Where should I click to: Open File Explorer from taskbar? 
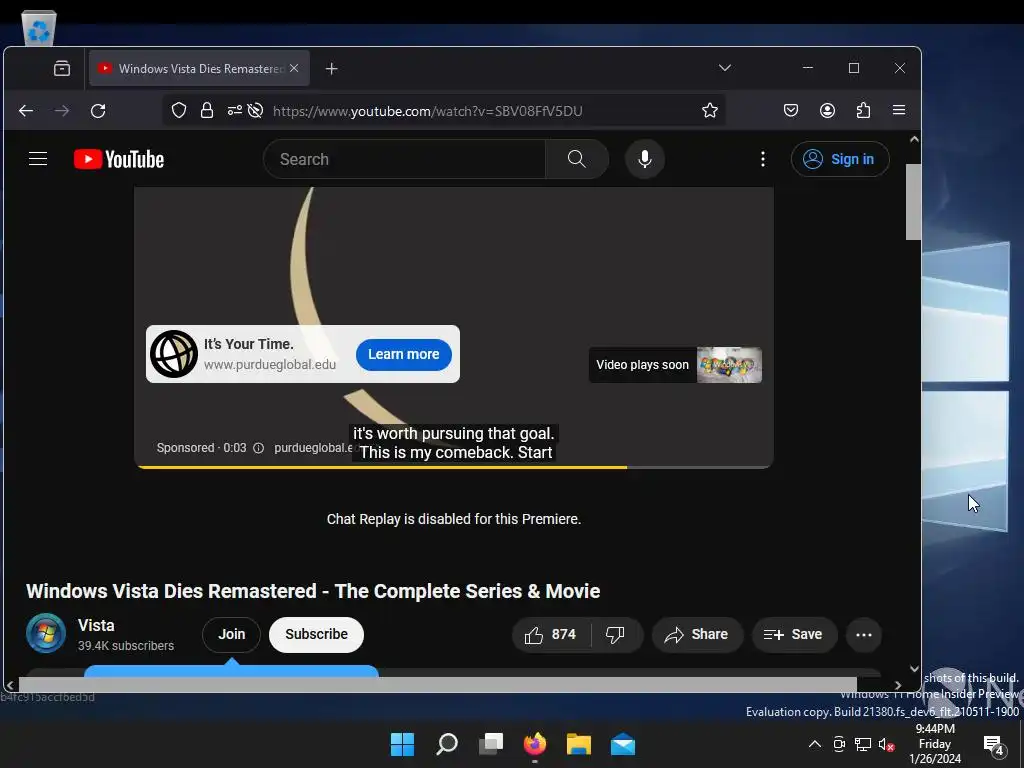point(579,744)
